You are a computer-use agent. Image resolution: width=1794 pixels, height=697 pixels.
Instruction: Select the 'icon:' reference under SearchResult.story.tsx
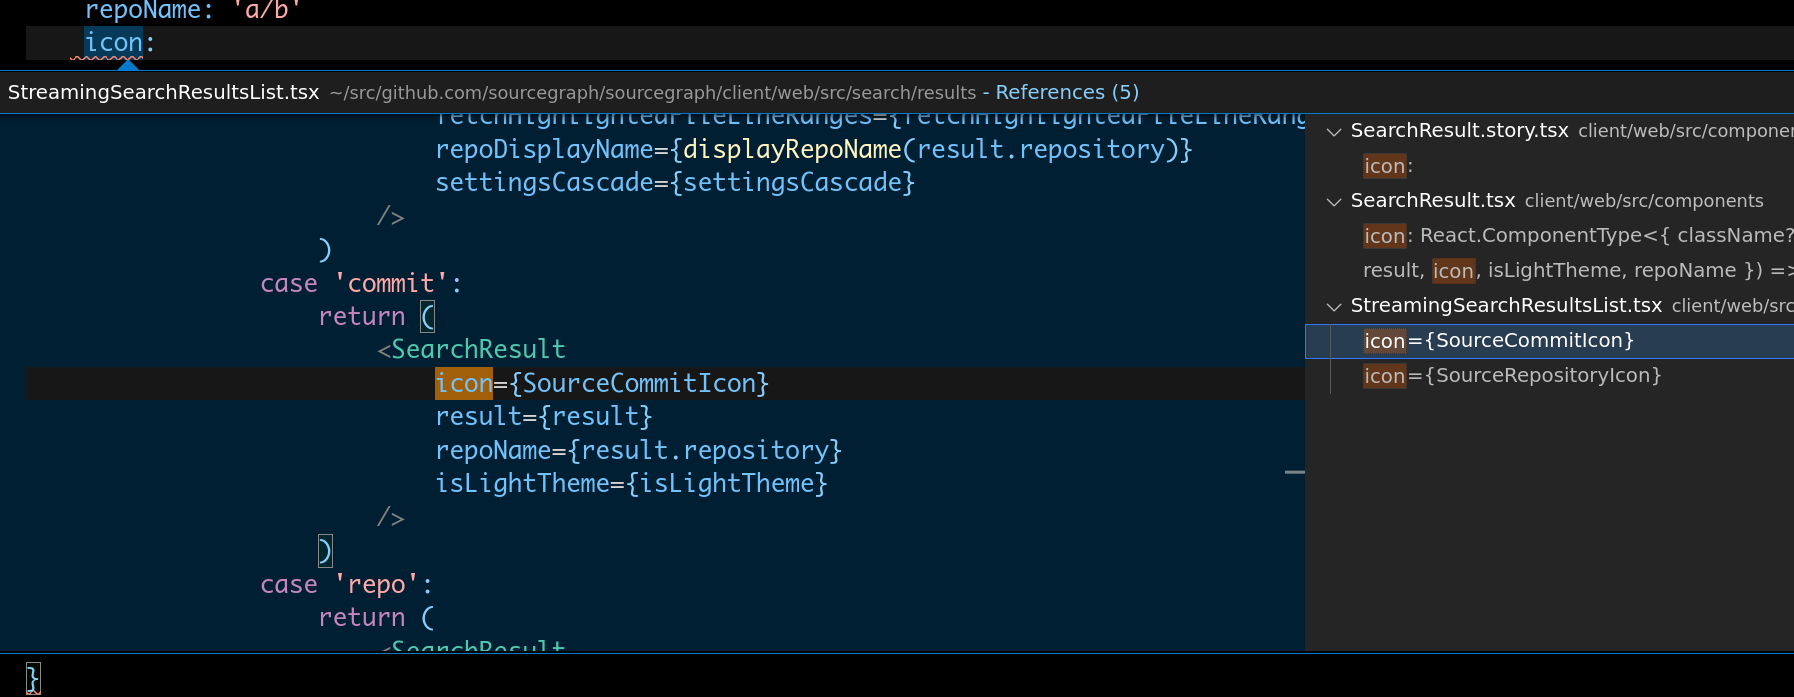(1388, 166)
